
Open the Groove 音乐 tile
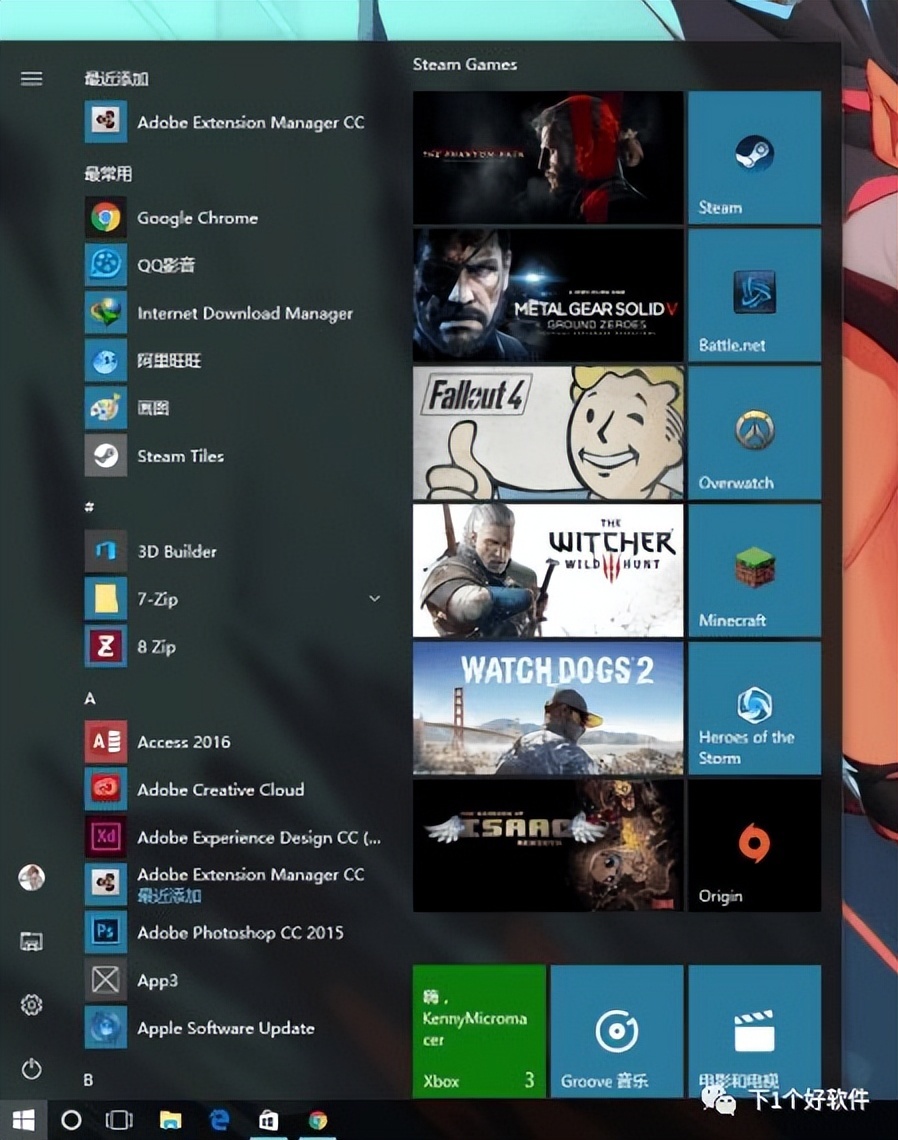pos(617,1031)
